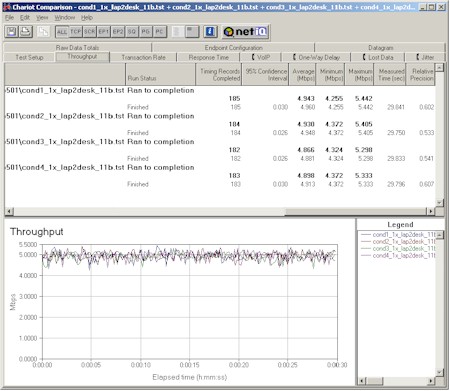Click the Run Status column header
The image size is (450, 391).
point(160,74)
